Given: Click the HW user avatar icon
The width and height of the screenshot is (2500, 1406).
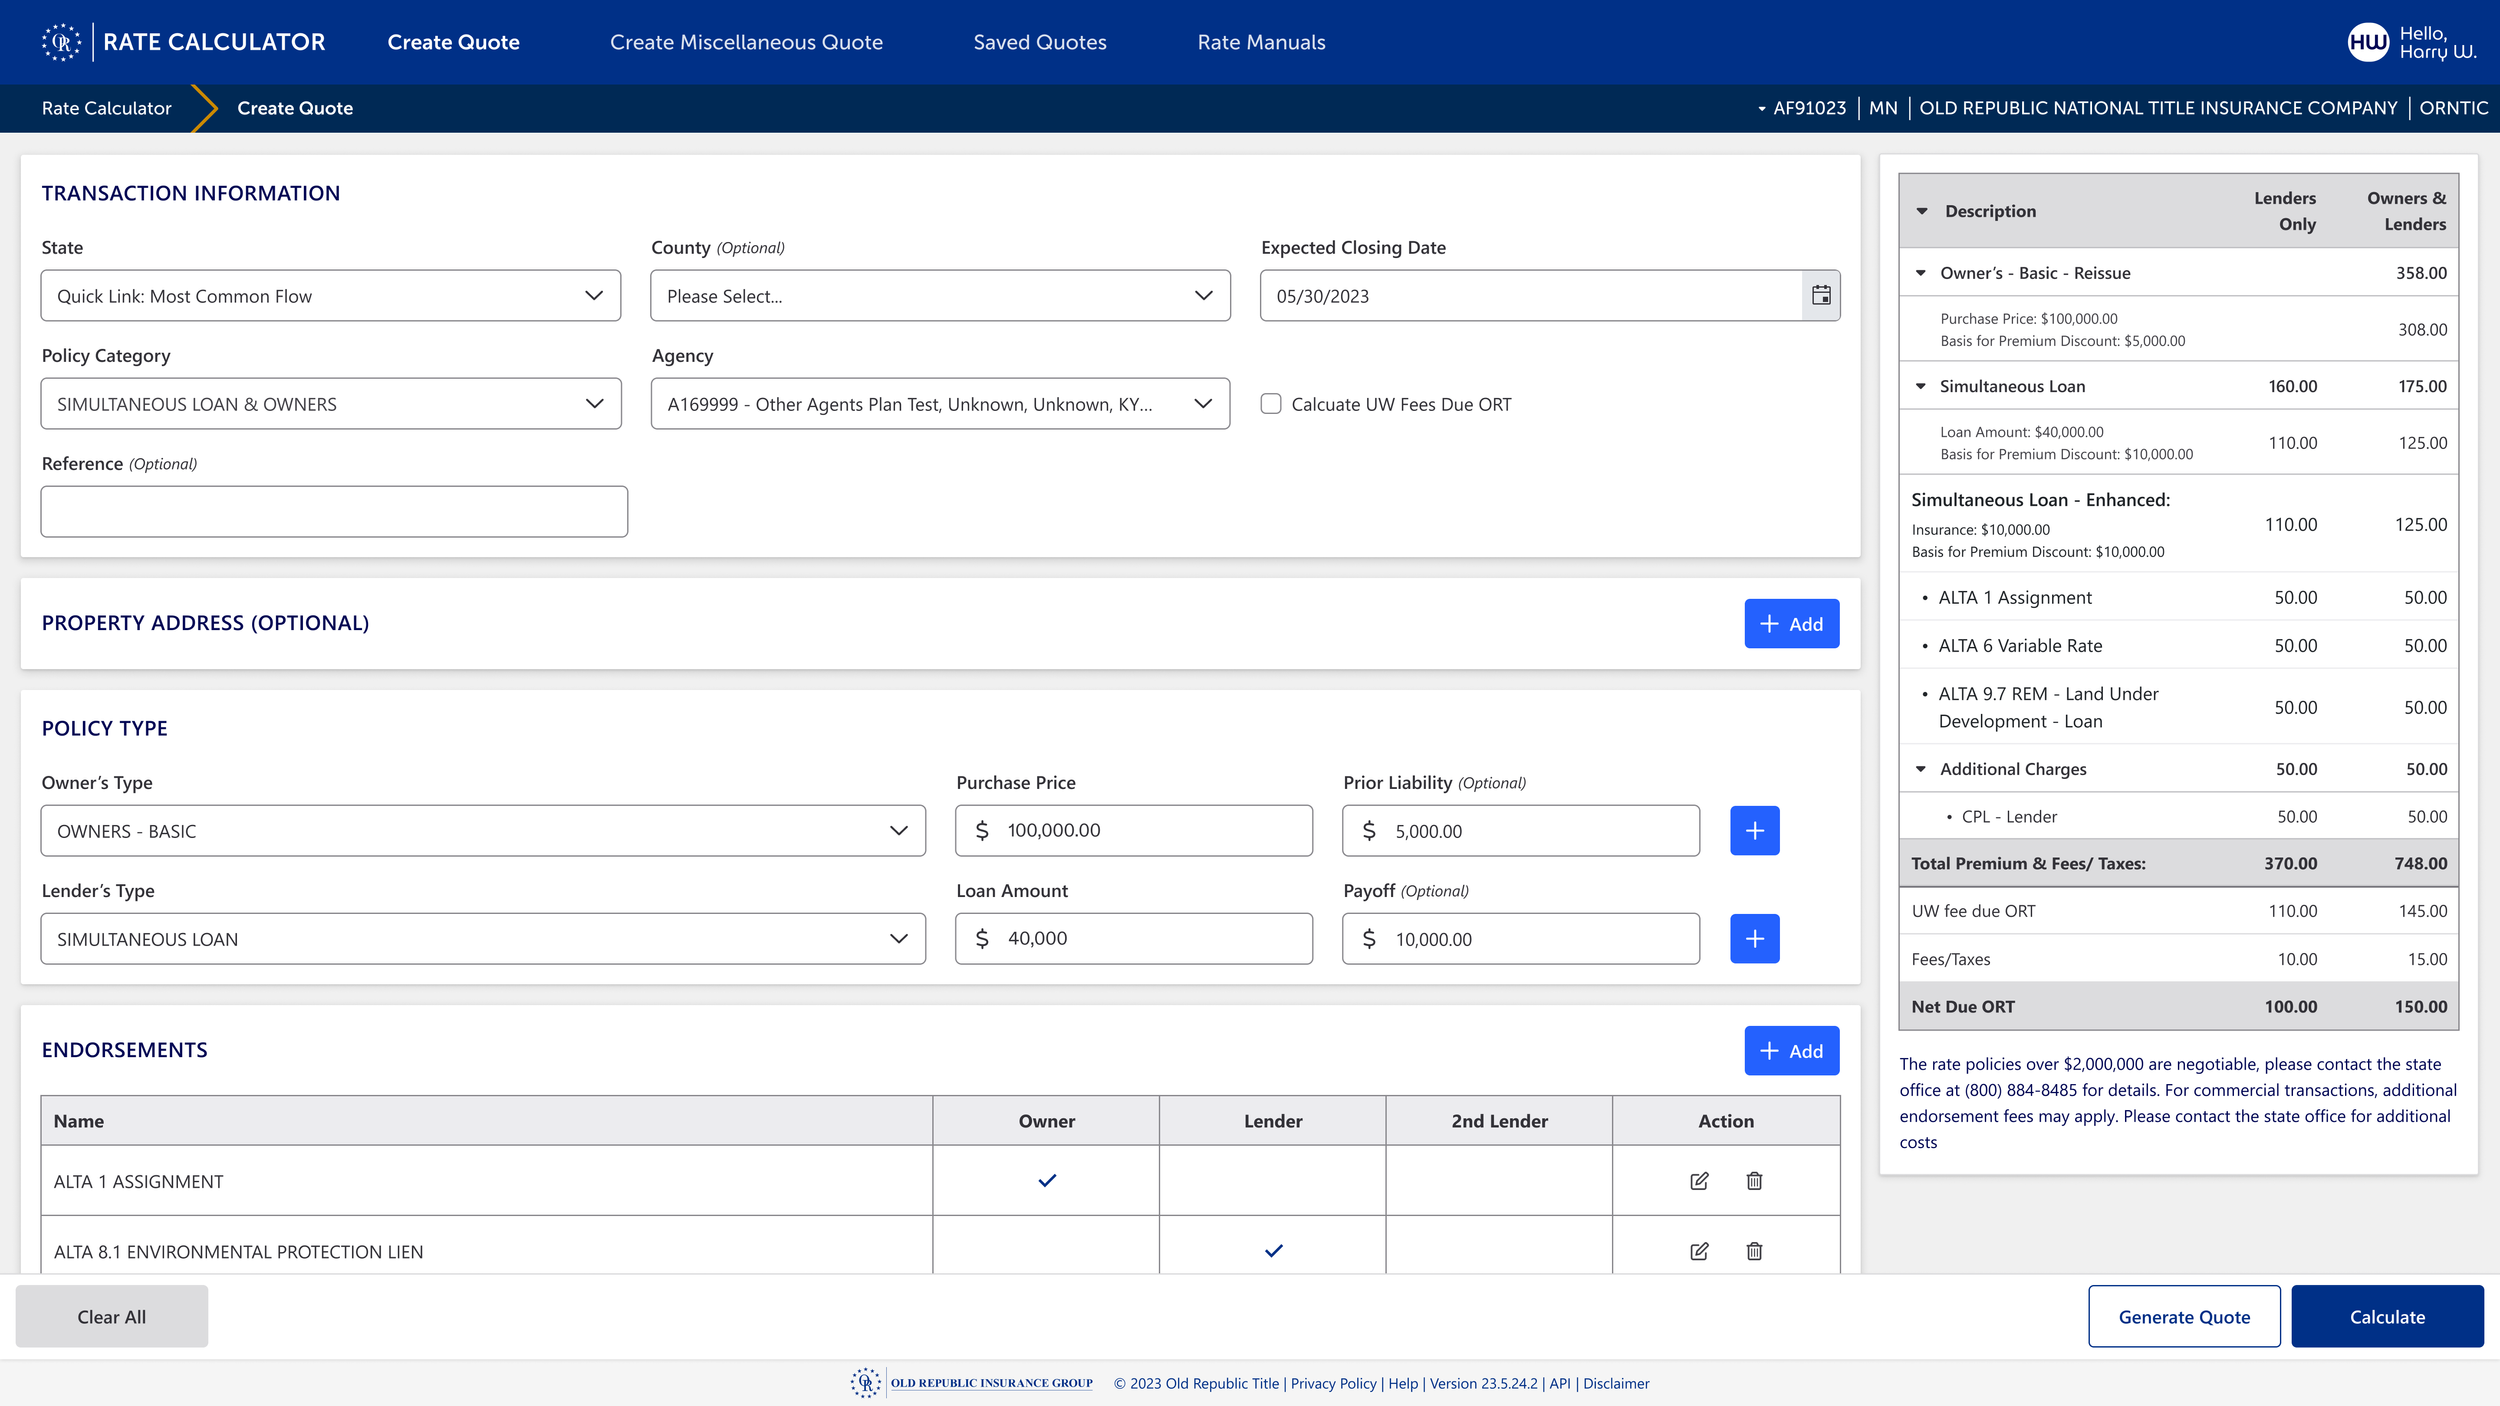Looking at the screenshot, I should [2367, 42].
